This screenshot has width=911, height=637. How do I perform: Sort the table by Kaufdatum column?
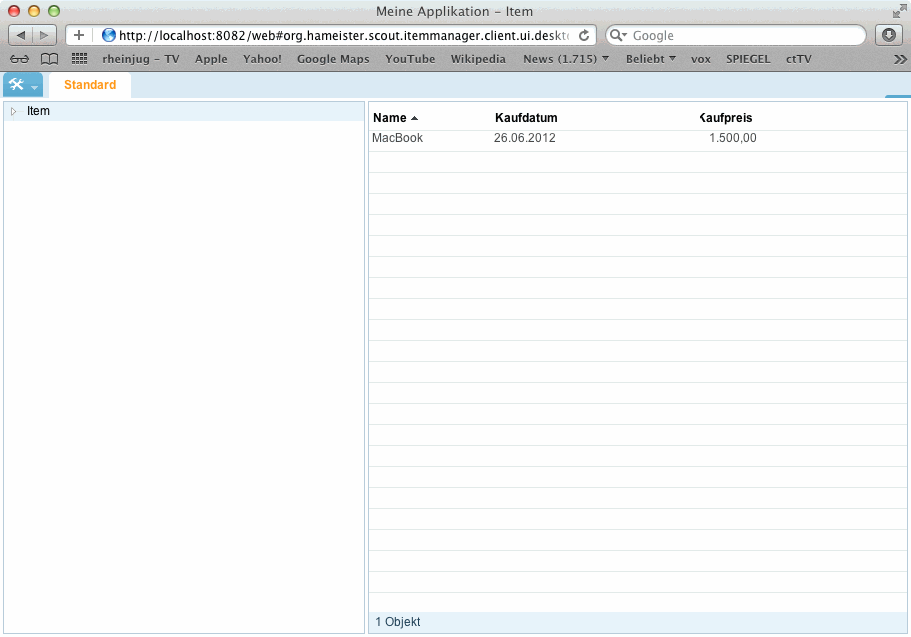[526, 118]
